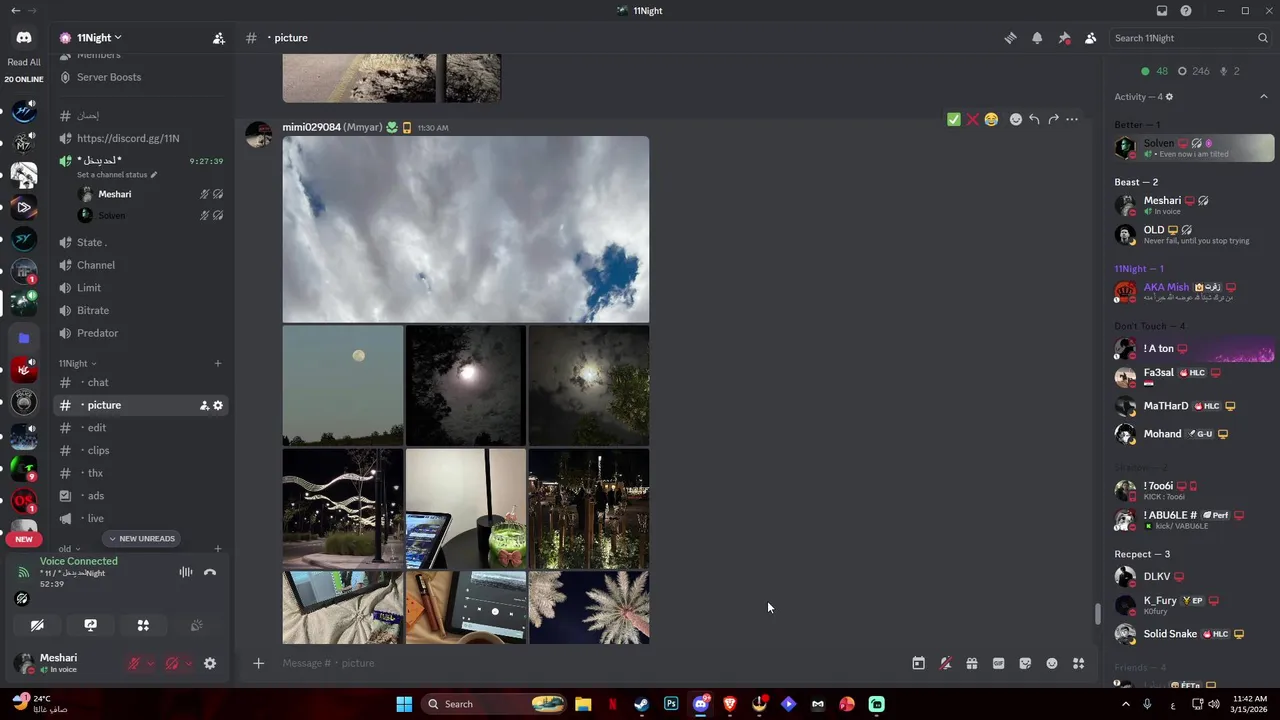Open audio output options arrow
The height and width of the screenshot is (720, 1280).
click(189, 663)
